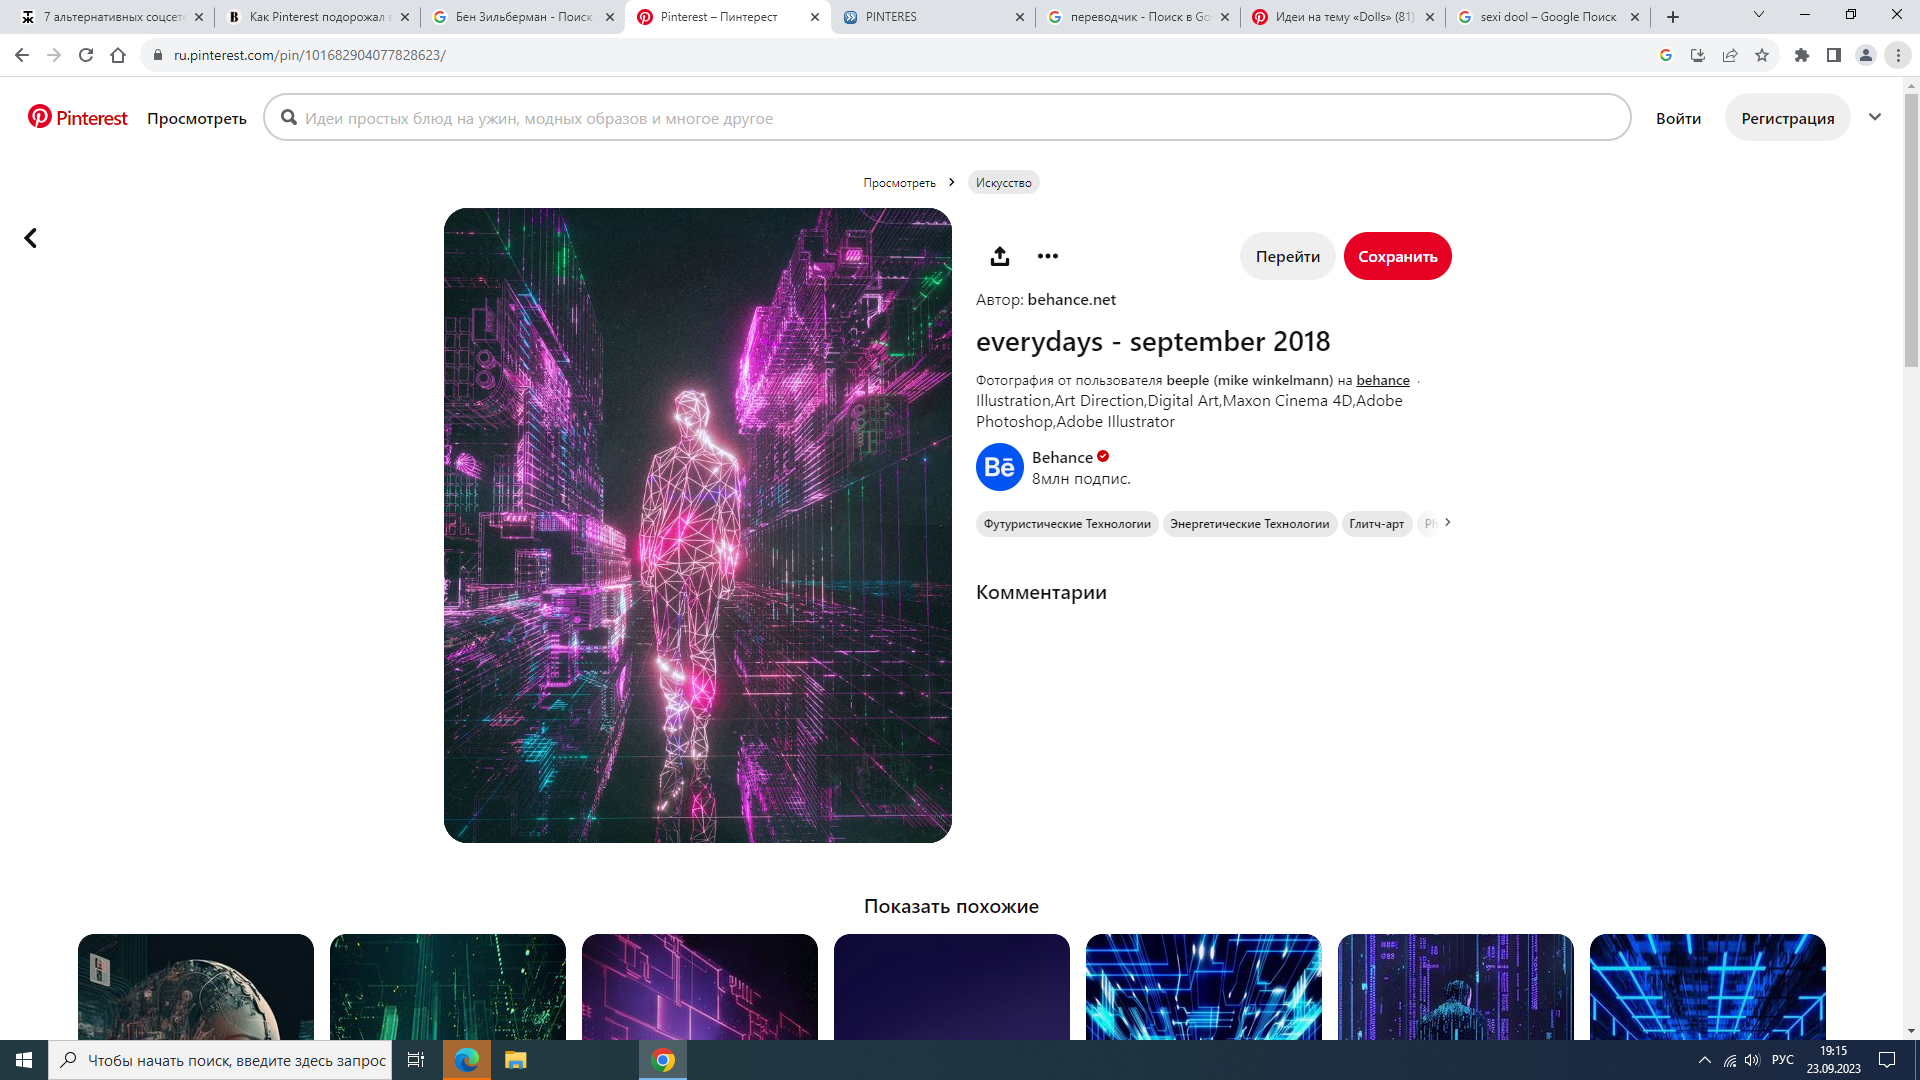Image resolution: width=1920 pixels, height=1080 pixels.
Task: Click the Регистрация button
Action: 1787,118
